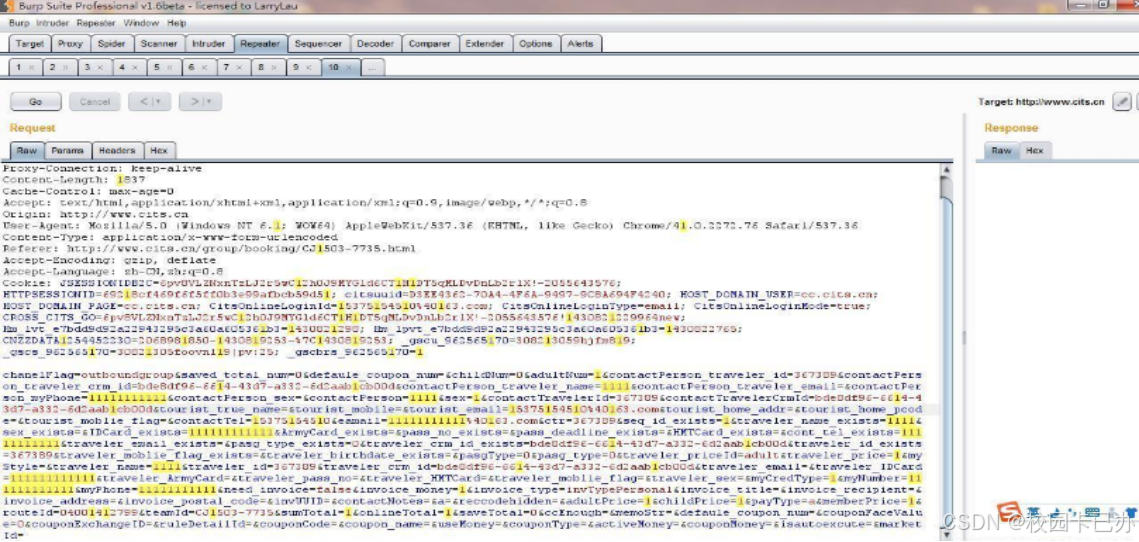
Task: Close Repeater tab 10 with its x
Action: [349, 68]
